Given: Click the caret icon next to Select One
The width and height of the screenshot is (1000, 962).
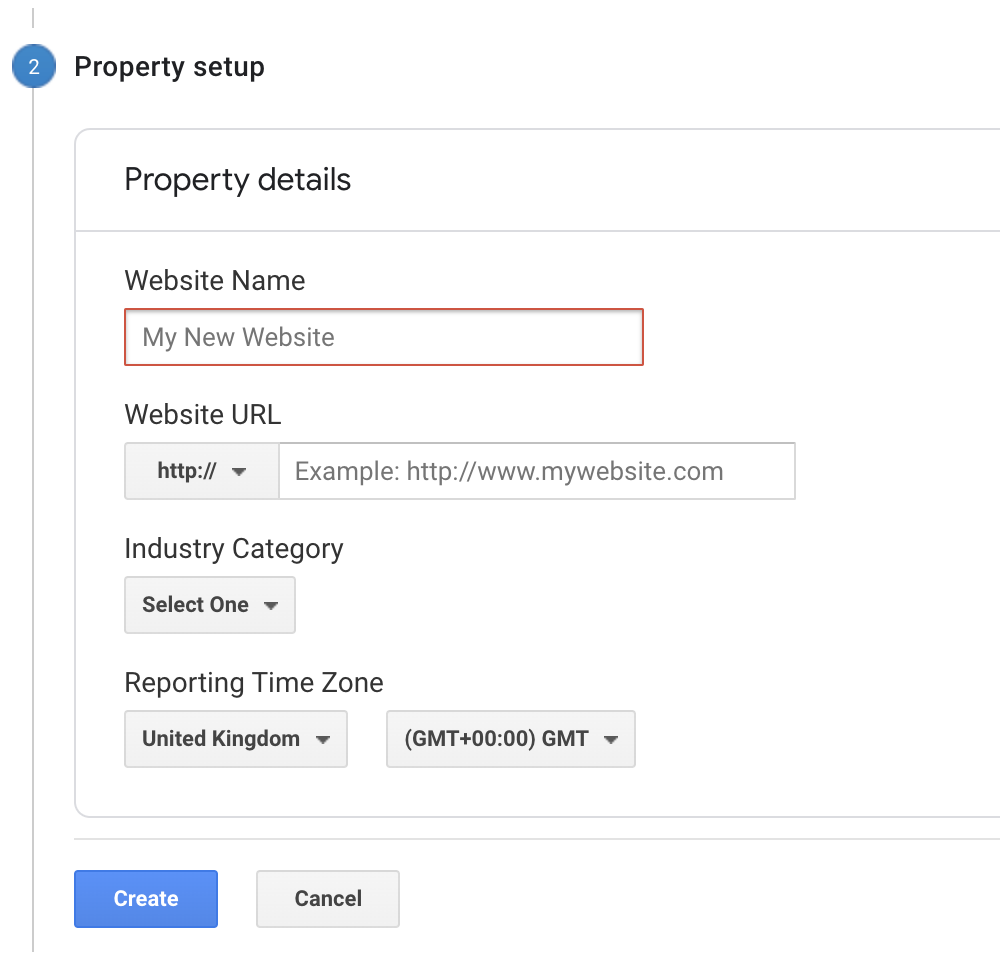Looking at the screenshot, I should (x=270, y=606).
